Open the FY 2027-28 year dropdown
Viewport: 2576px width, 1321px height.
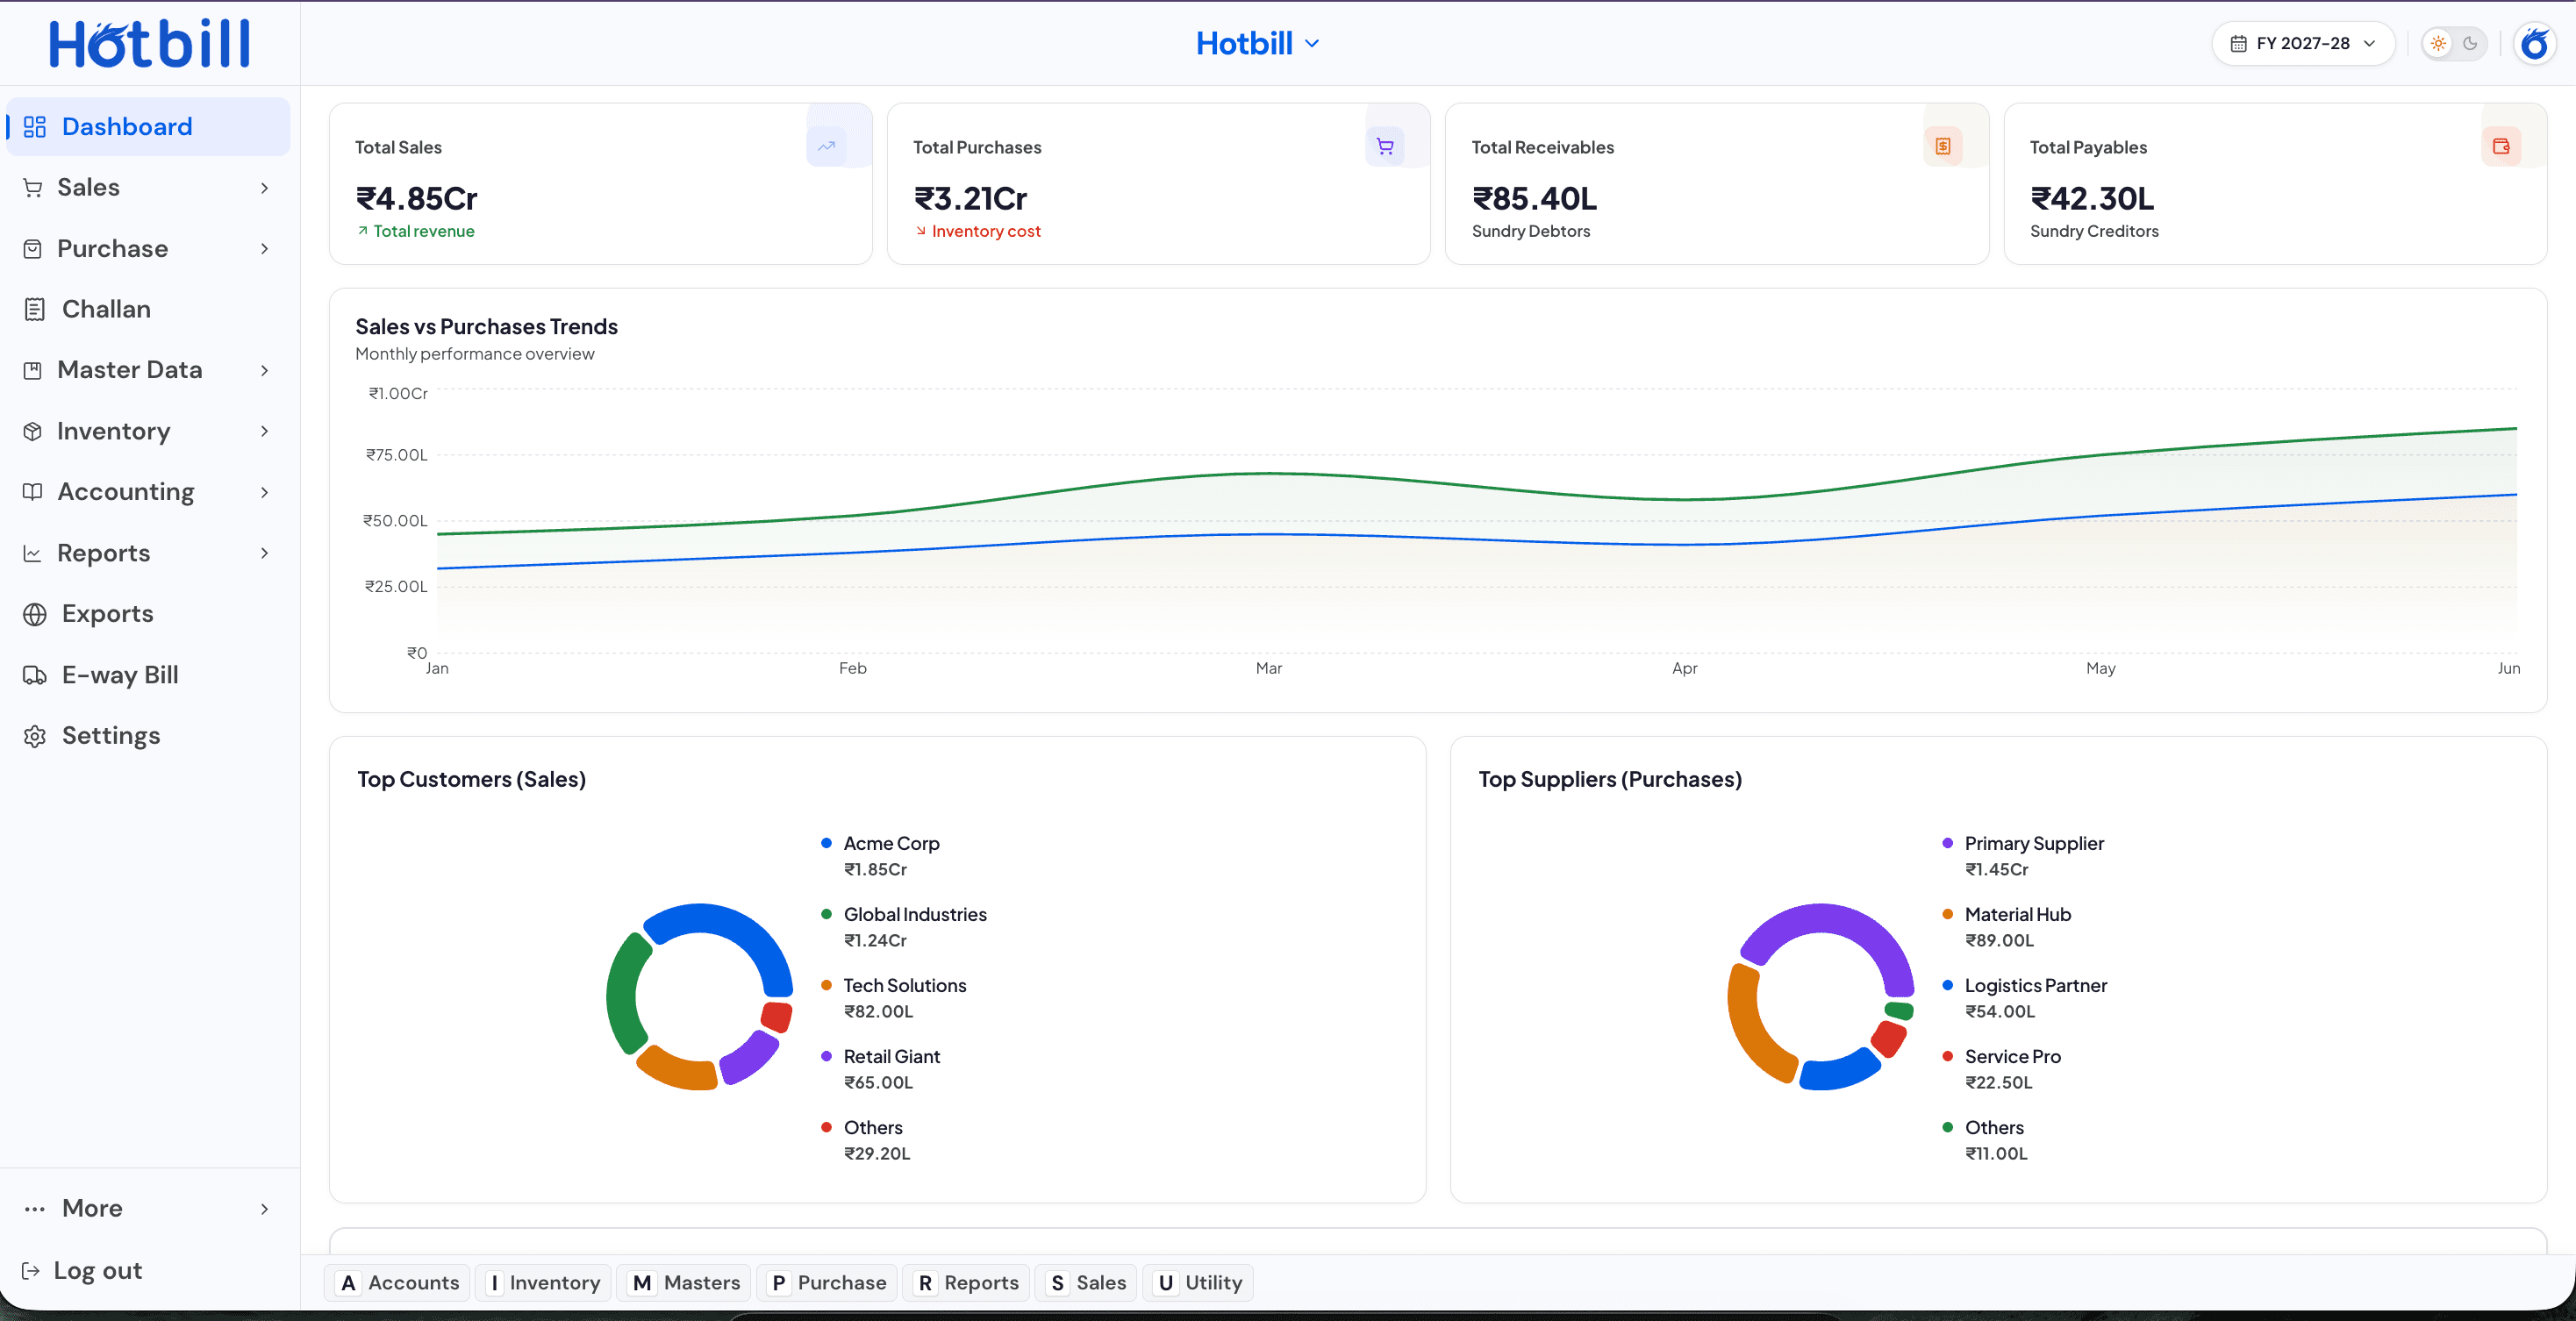pyautogui.click(x=2303, y=44)
